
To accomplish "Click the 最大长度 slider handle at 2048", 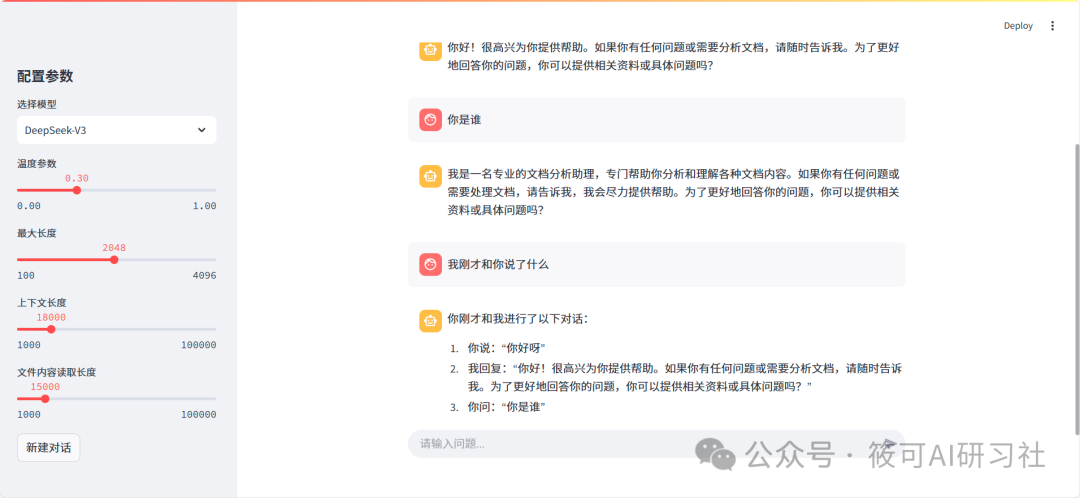I will point(114,260).
